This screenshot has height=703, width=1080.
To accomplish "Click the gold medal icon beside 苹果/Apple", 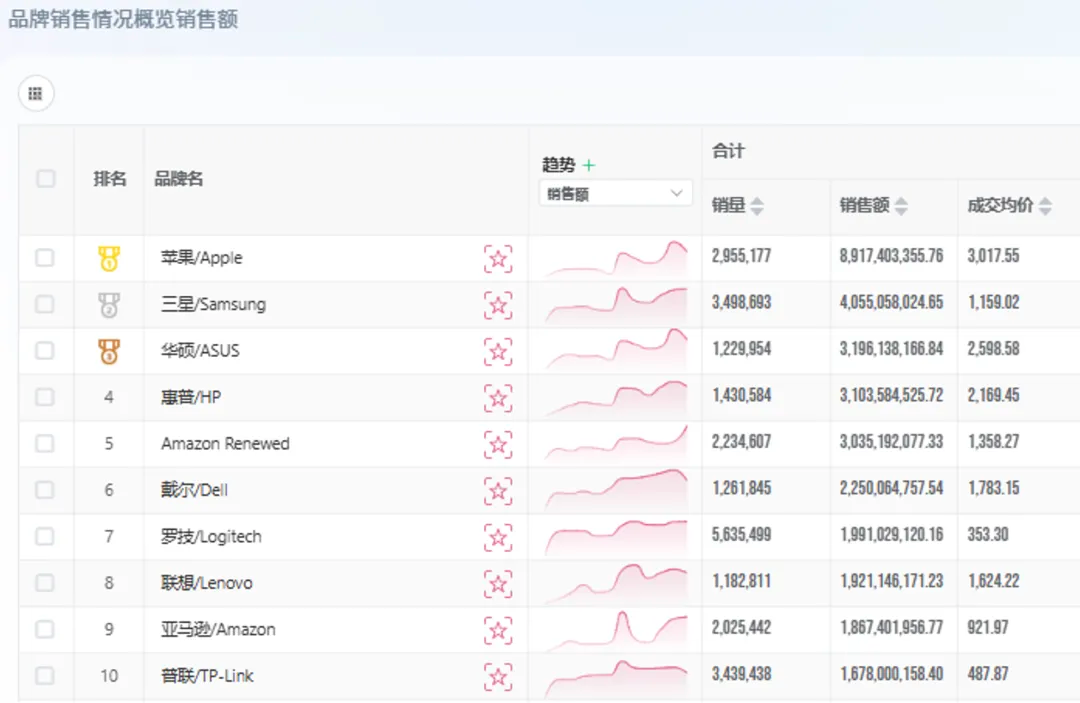I will [x=108, y=258].
